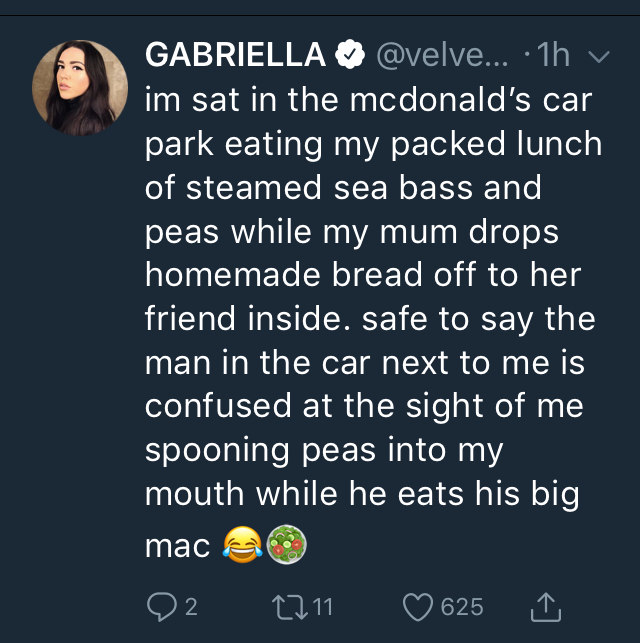This screenshot has height=643, width=640.
Task: Open tweet options with the down chevron
Action: tap(599, 58)
